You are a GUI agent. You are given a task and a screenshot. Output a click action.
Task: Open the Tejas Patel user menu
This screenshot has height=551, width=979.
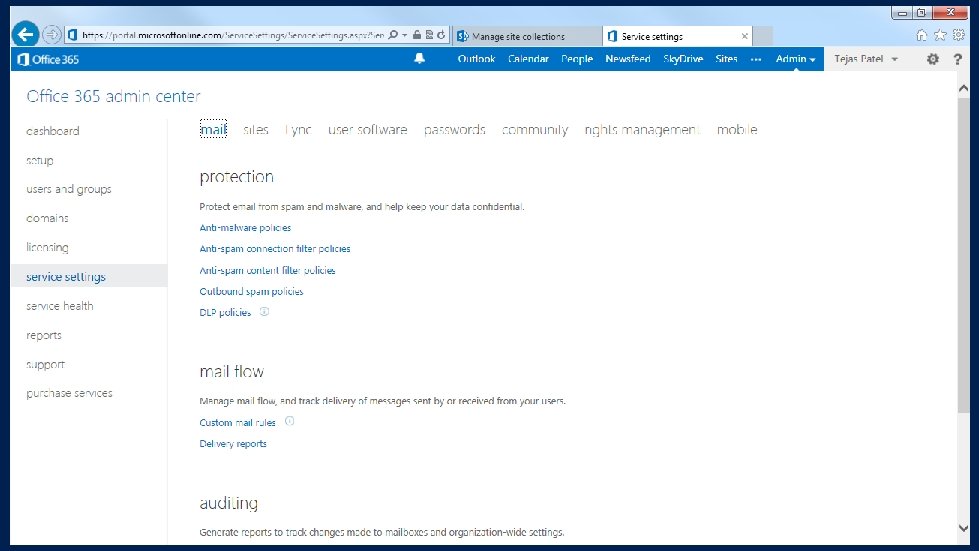[x=865, y=59]
